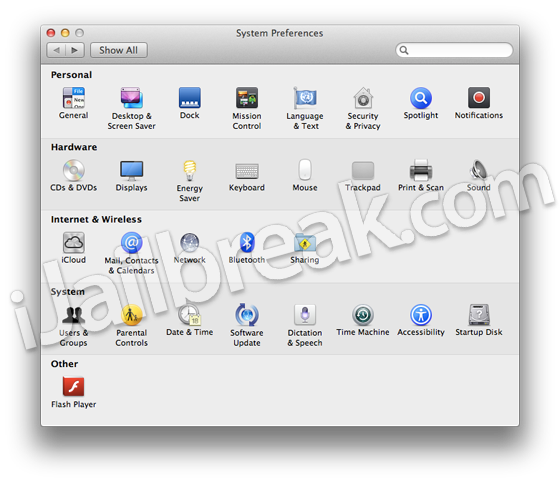Open the Sound preferences icon
The image size is (560, 483).
pos(479,170)
